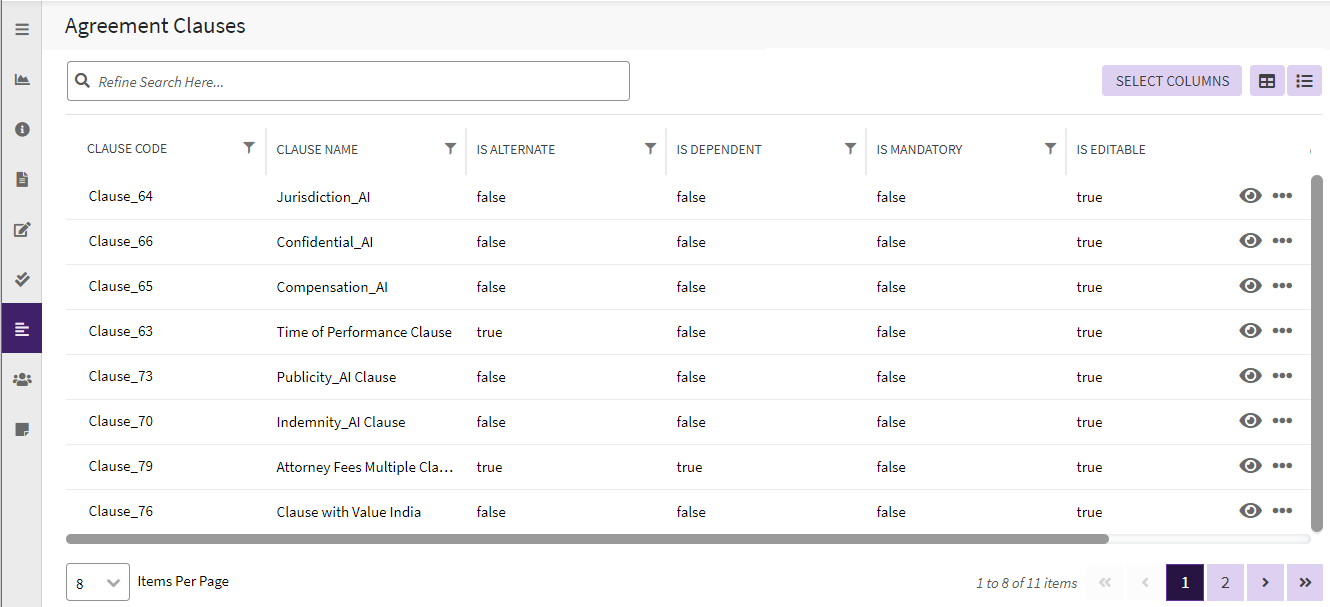Click the Refine Search input field
This screenshot has width=1330, height=607.
point(360,82)
